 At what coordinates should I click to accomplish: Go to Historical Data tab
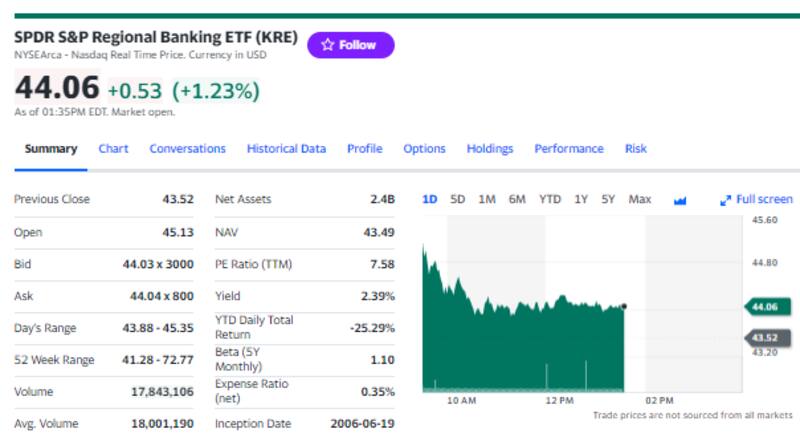click(x=286, y=149)
